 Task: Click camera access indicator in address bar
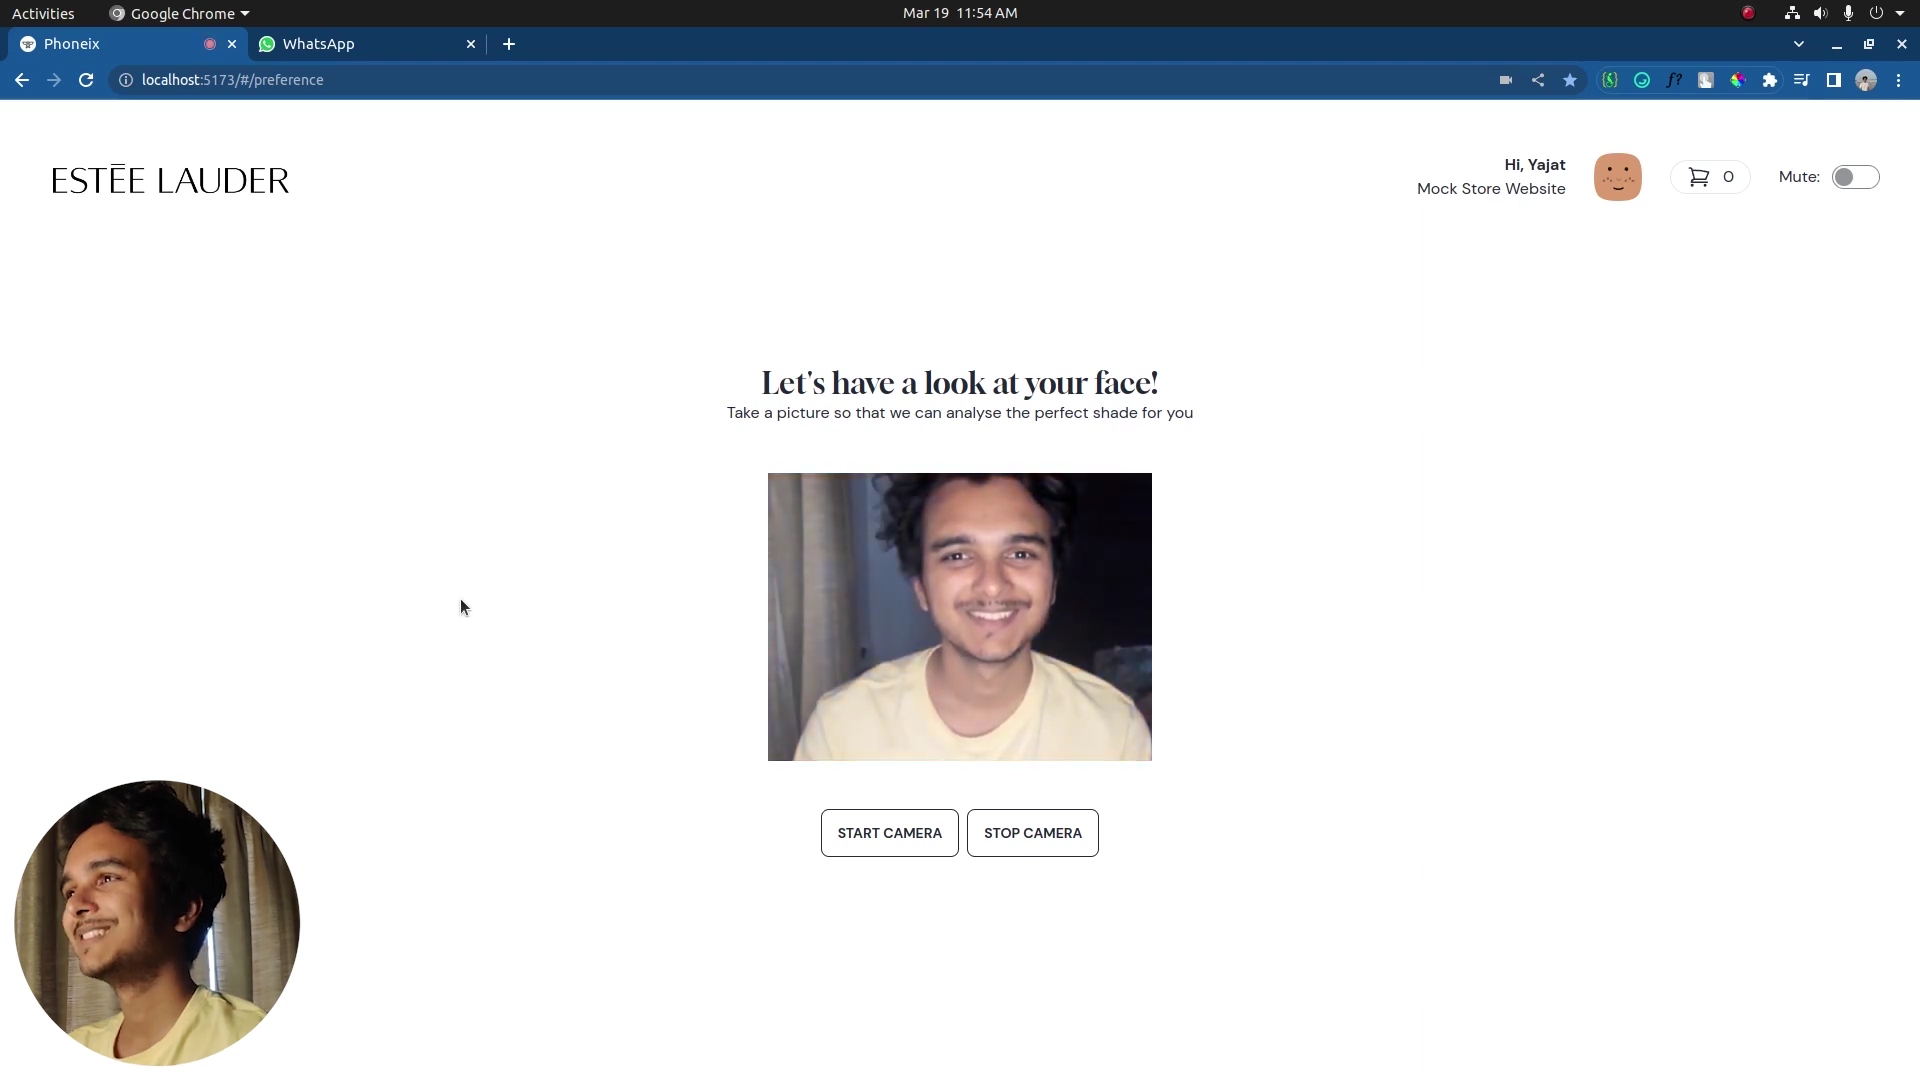pyautogui.click(x=1505, y=80)
